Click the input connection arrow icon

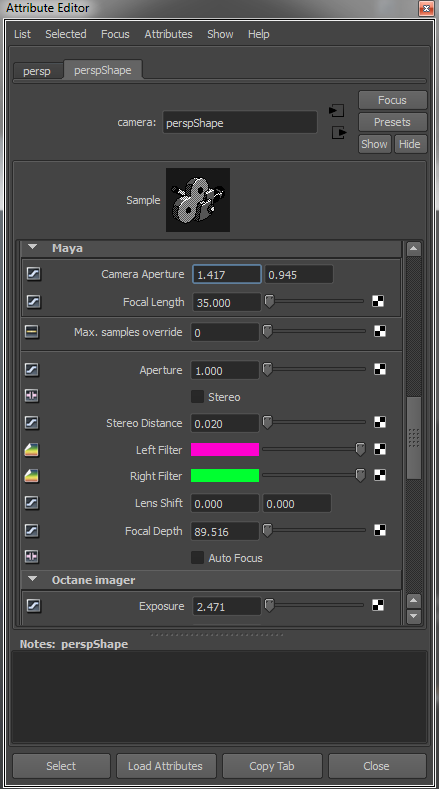pyautogui.click(x=336, y=110)
